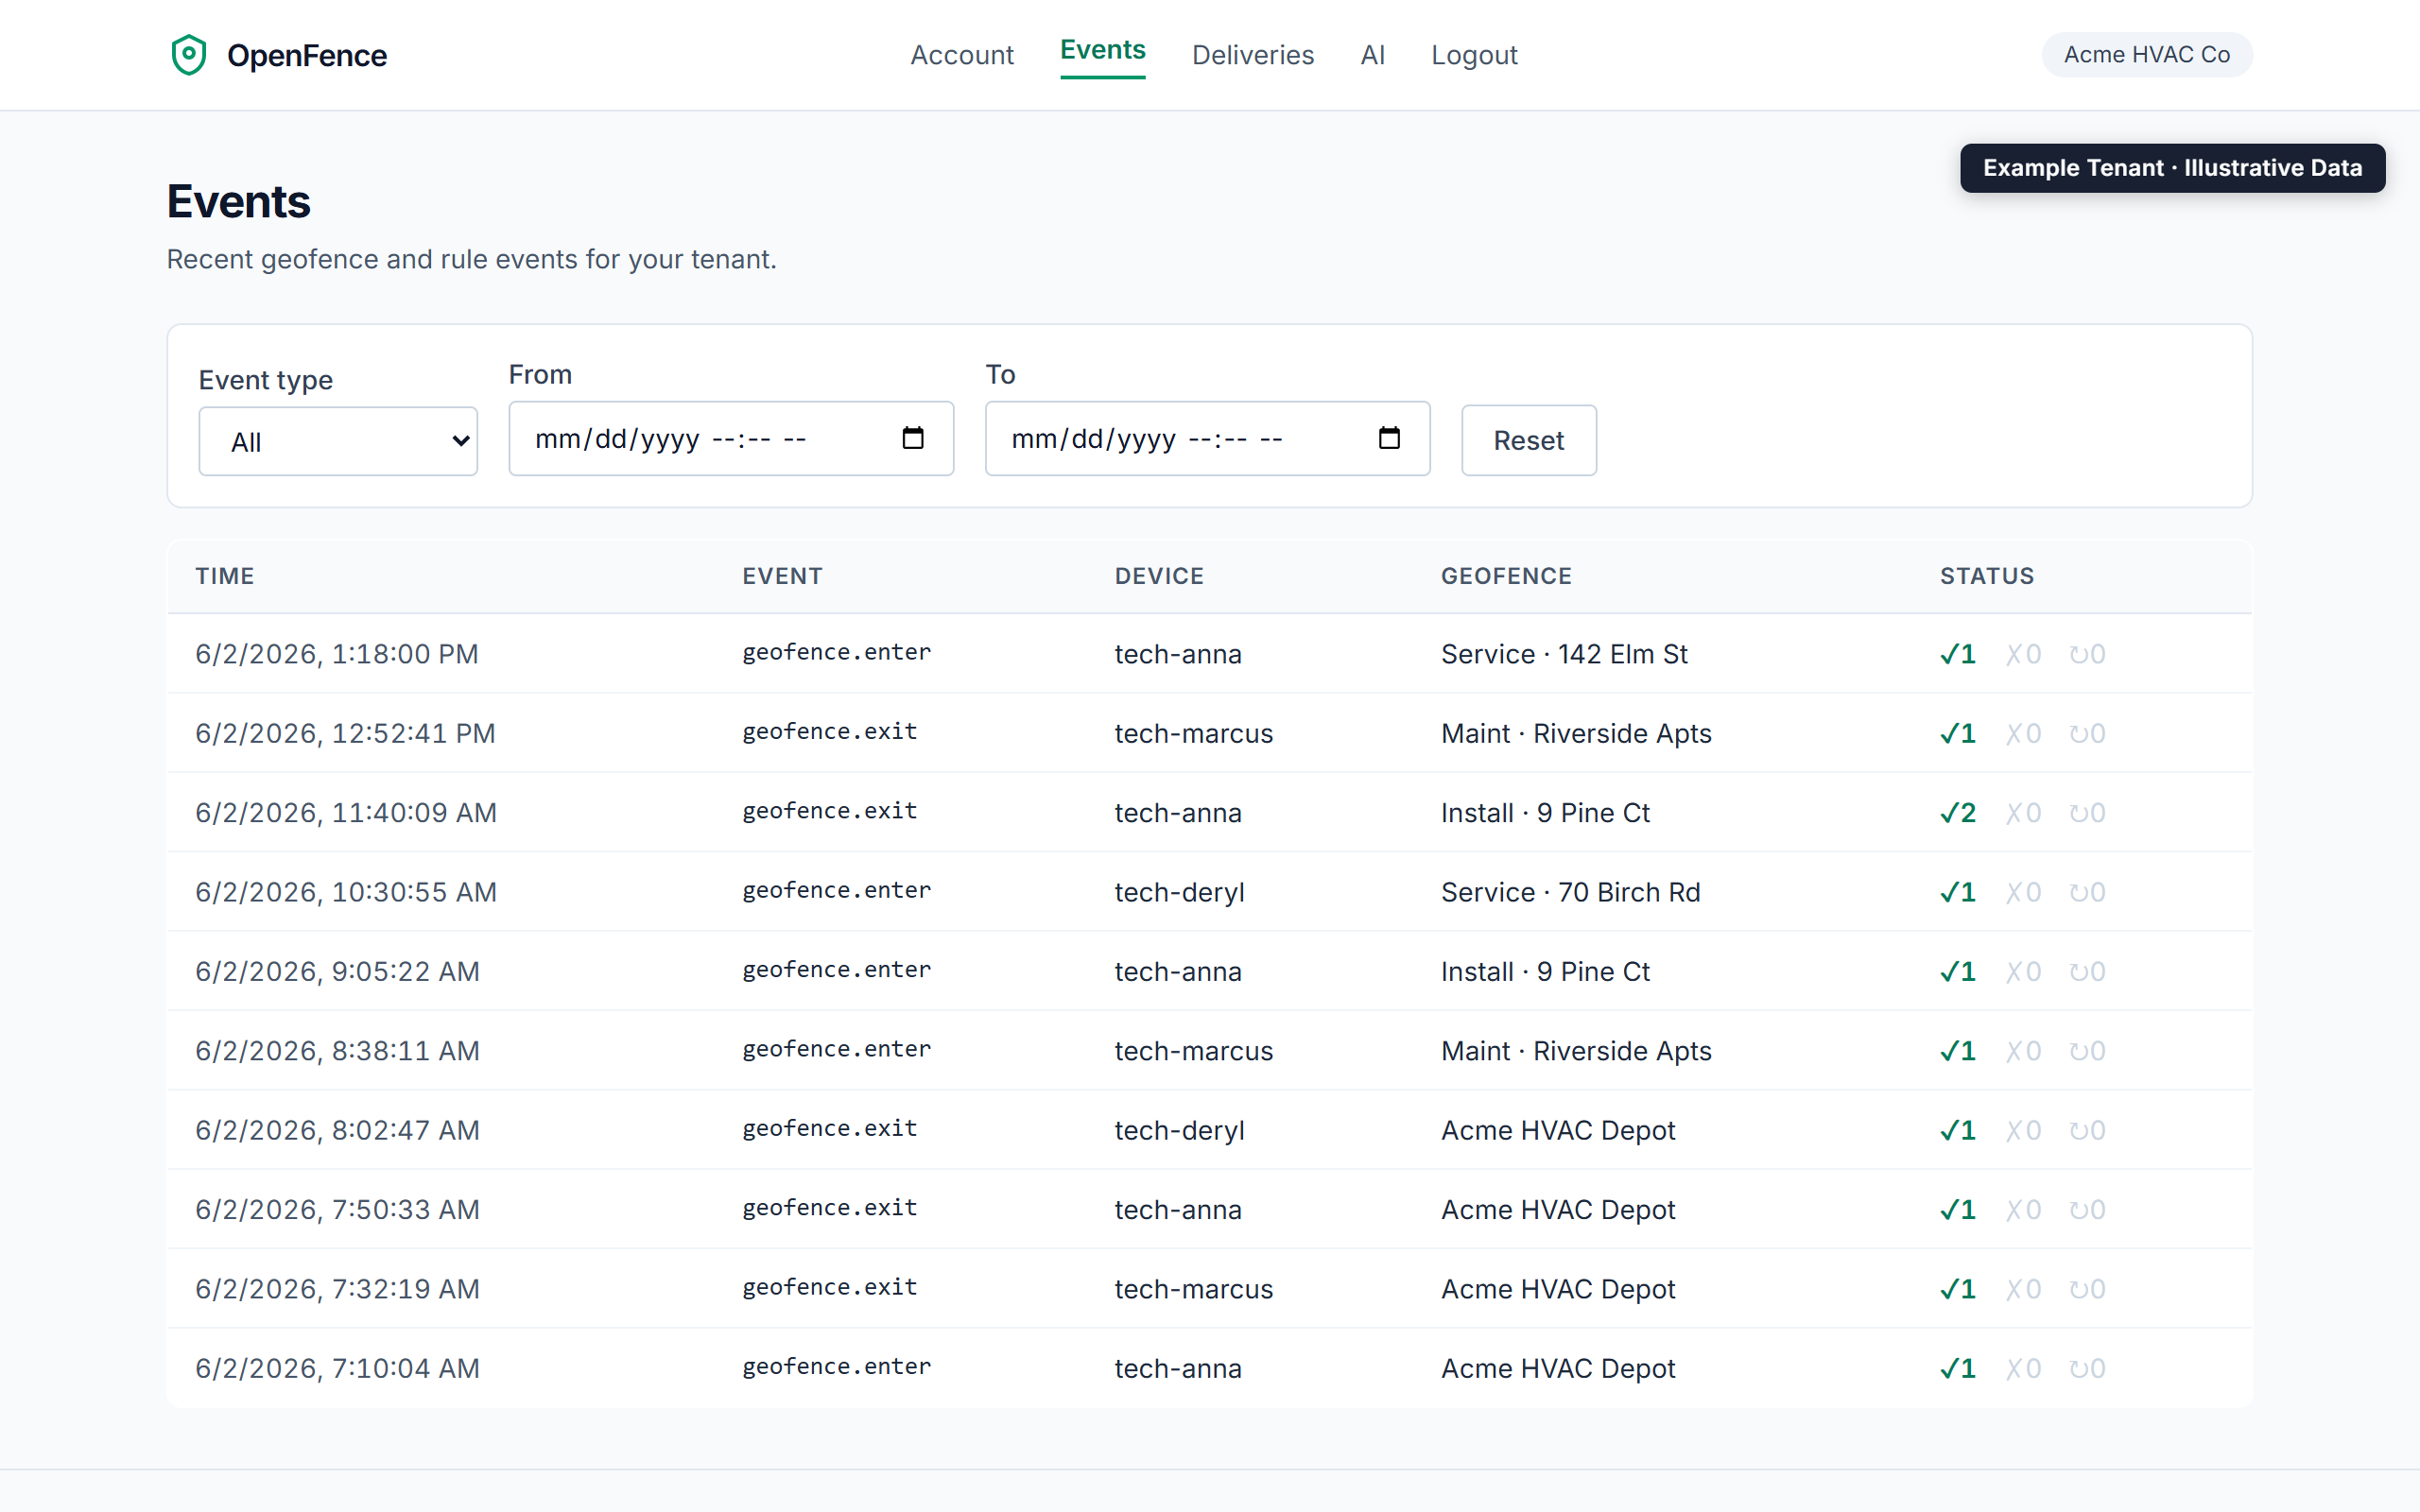The height and width of the screenshot is (1512, 2420).
Task: Click the Events page heading
Action: [x=238, y=202]
